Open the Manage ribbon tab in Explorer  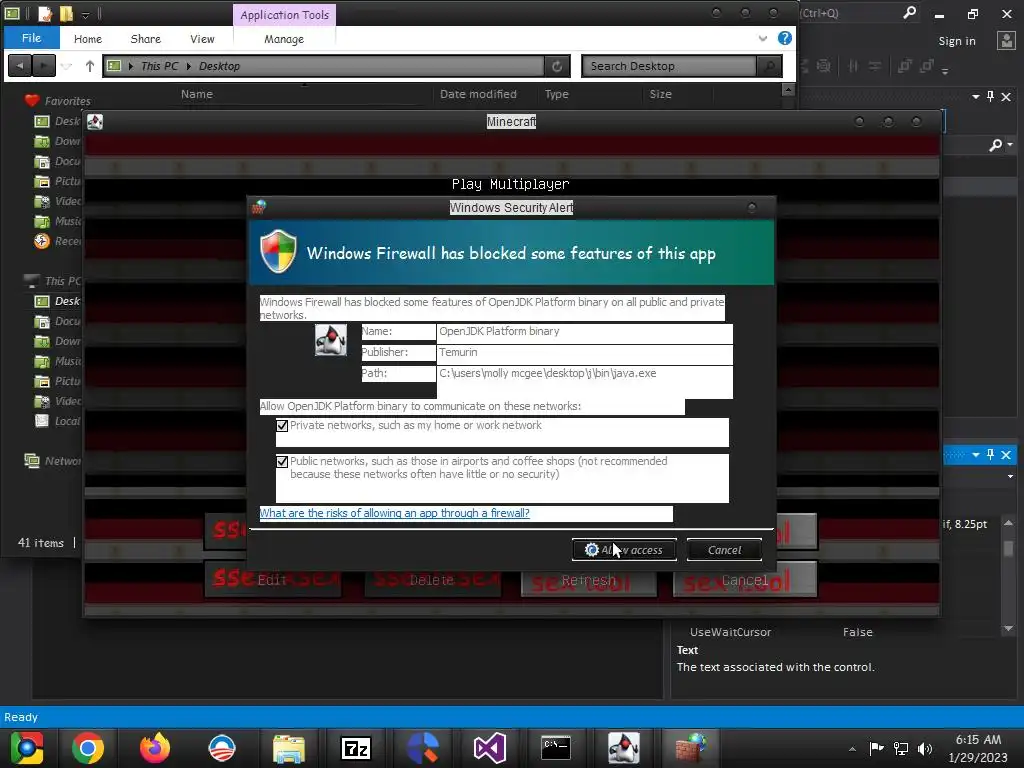(x=284, y=39)
